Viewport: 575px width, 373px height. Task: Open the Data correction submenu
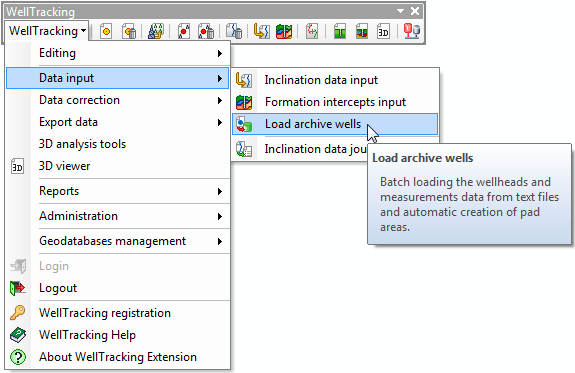[117, 100]
